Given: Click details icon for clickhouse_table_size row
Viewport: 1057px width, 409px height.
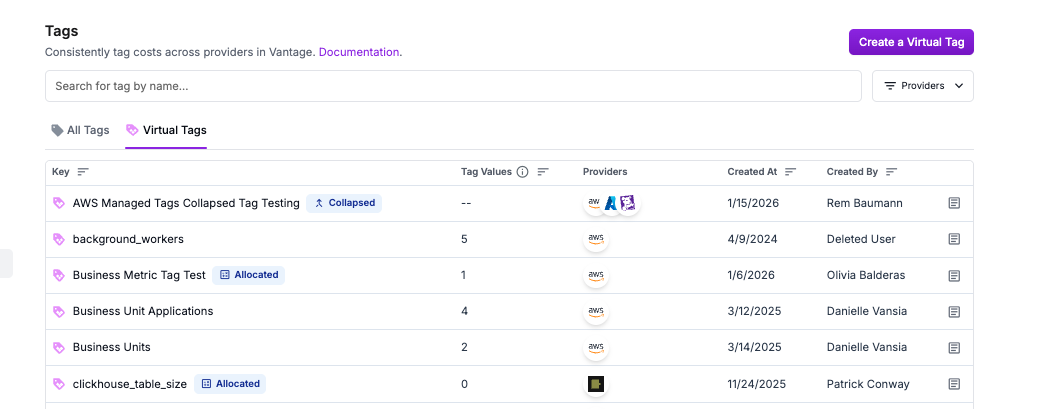Looking at the screenshot, I should click(954, 384).
